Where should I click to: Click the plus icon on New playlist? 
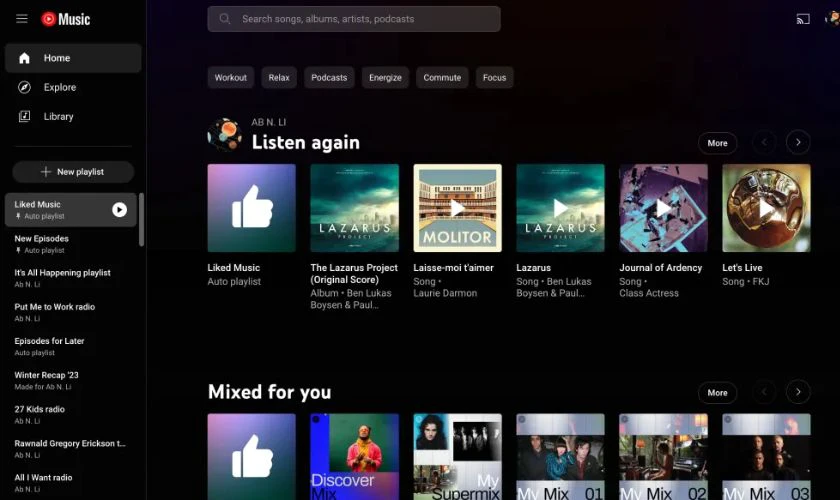click(x=46, y=171)
